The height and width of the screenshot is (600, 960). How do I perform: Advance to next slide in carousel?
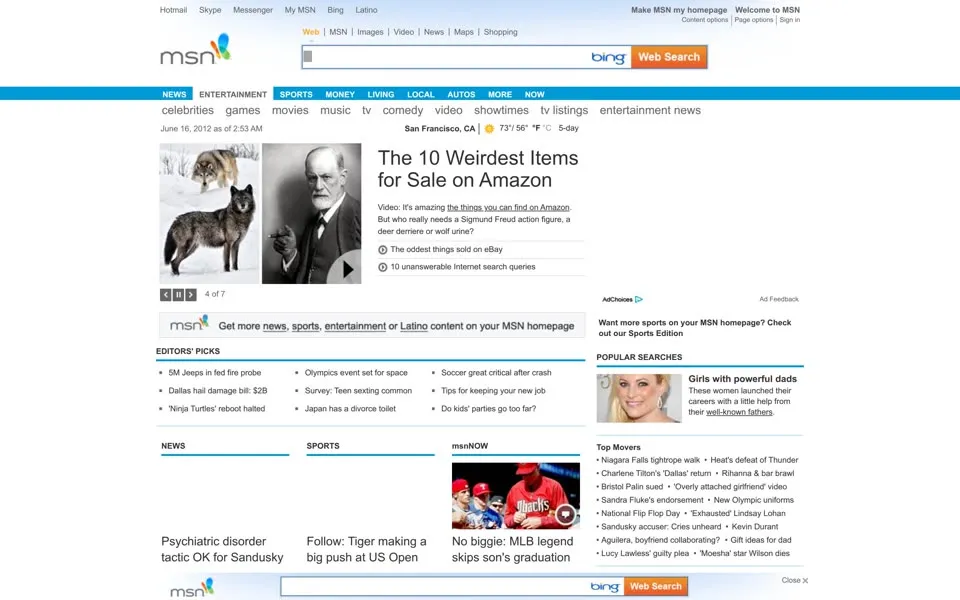pos(191,294)
